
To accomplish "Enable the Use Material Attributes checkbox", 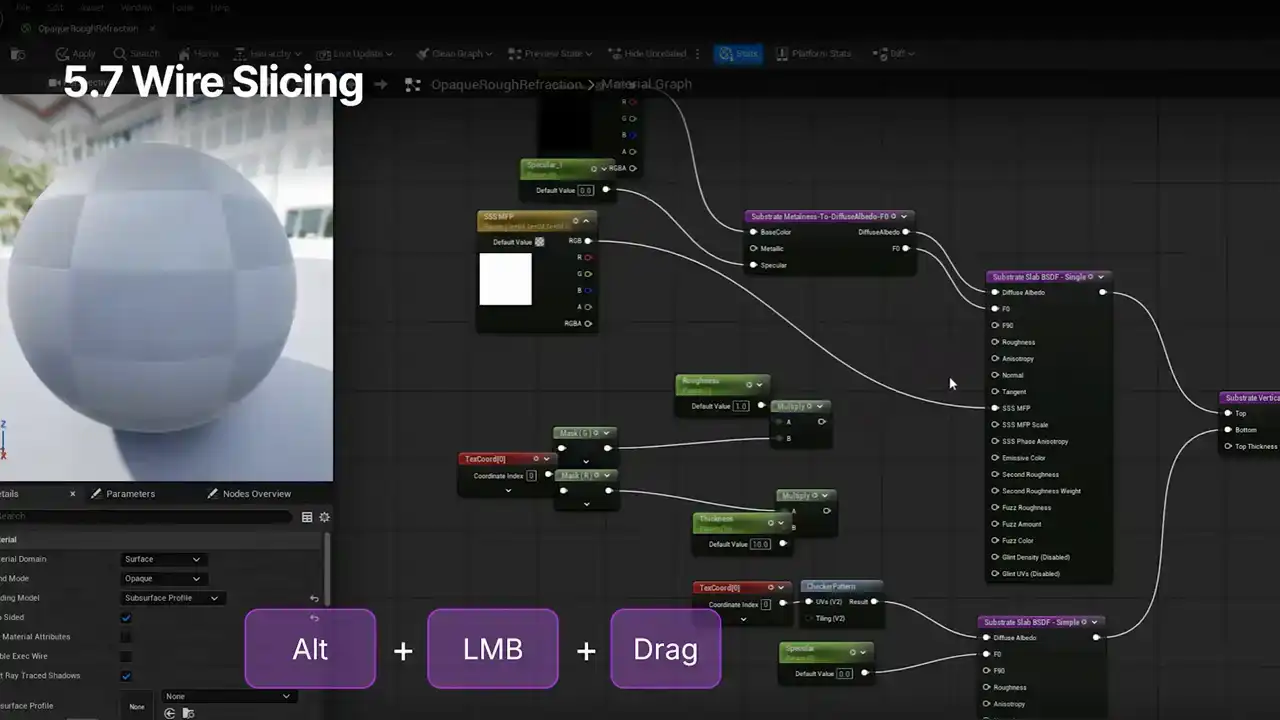I will click(126, 637).
